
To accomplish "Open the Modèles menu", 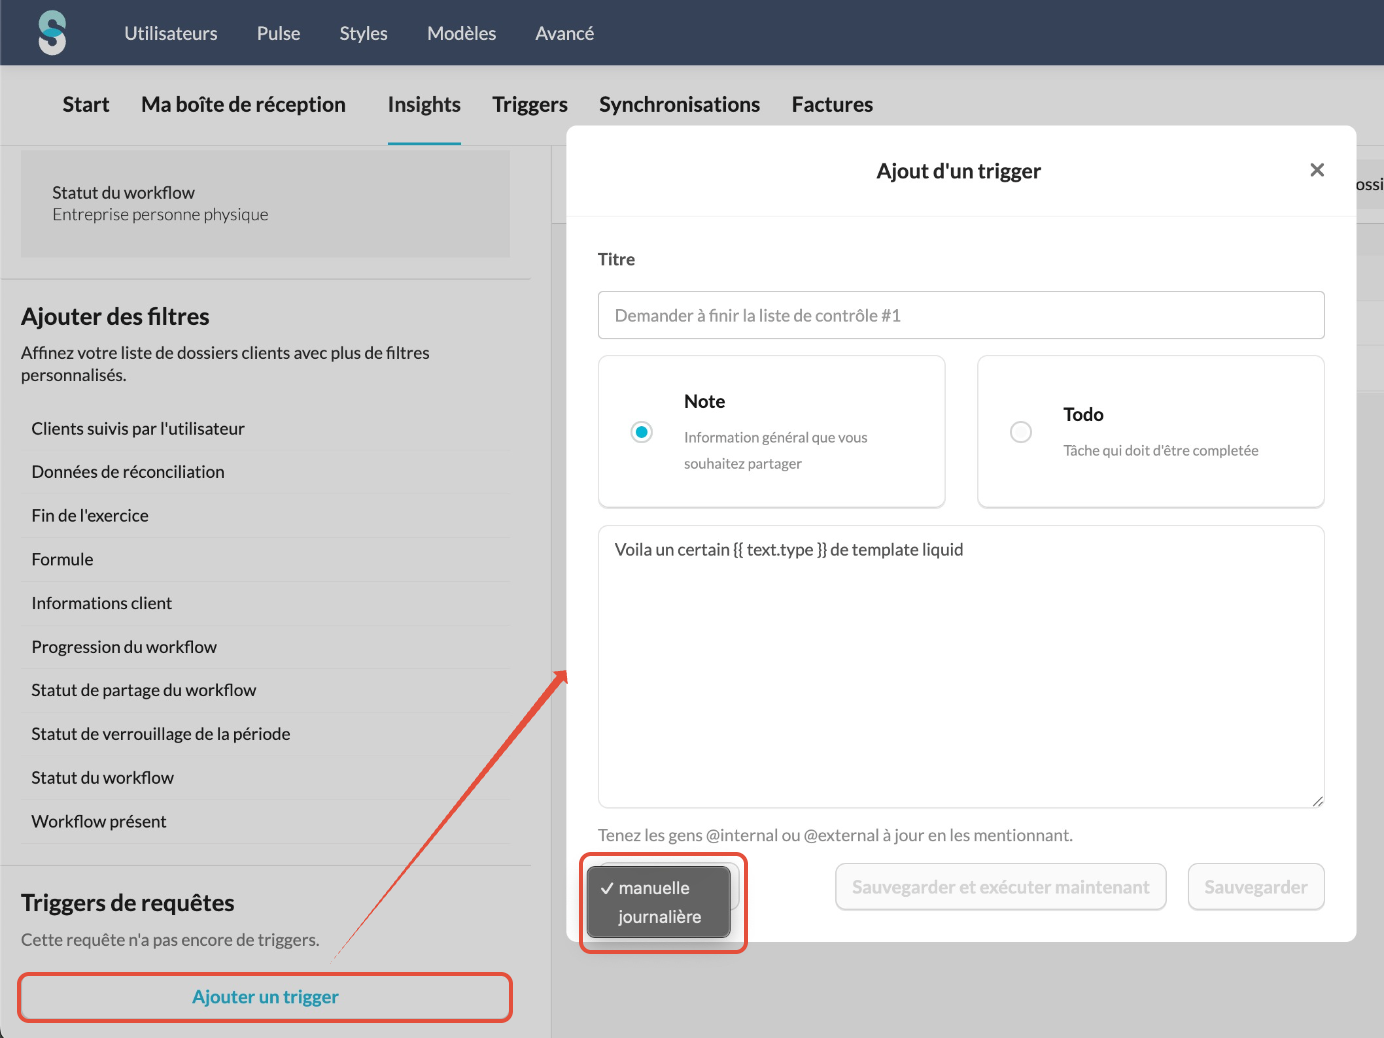I will 461,33.
